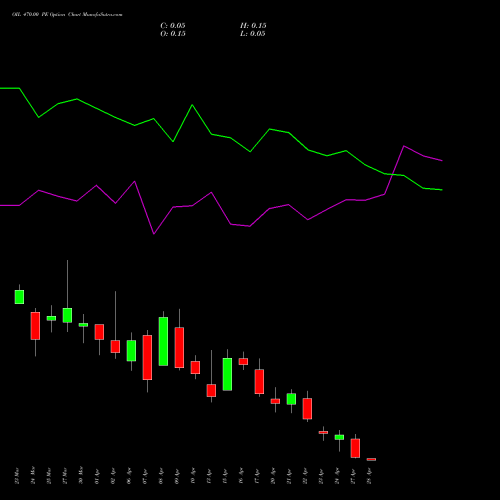
Task: Click the purple indicator line's lowest dip
Action: 154,234
